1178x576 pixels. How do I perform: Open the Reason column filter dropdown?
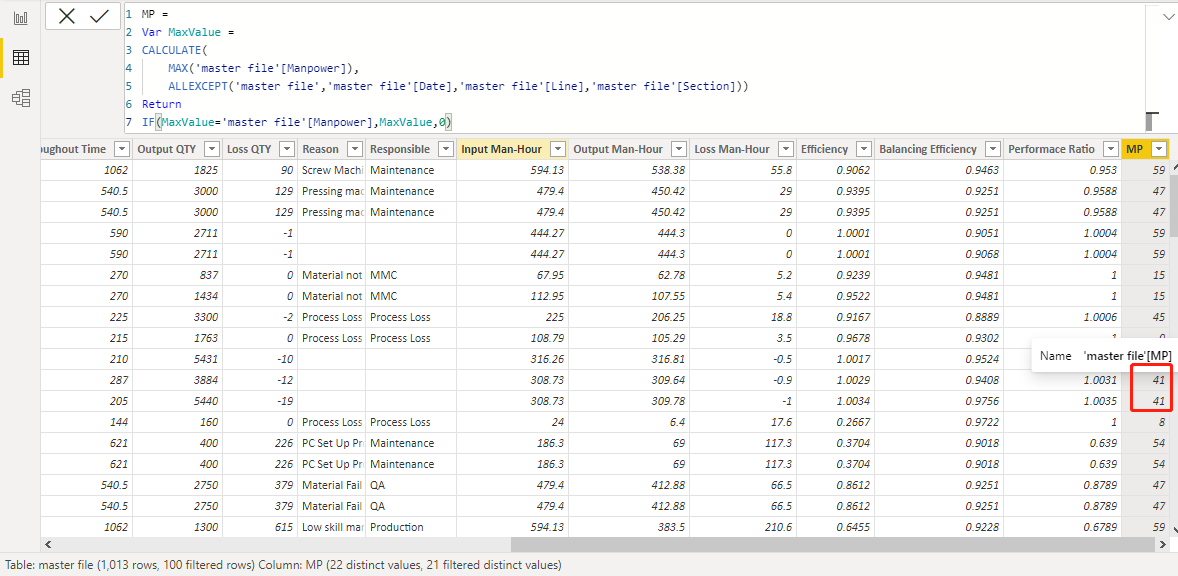pyautogui.click(x=355, y=149)
